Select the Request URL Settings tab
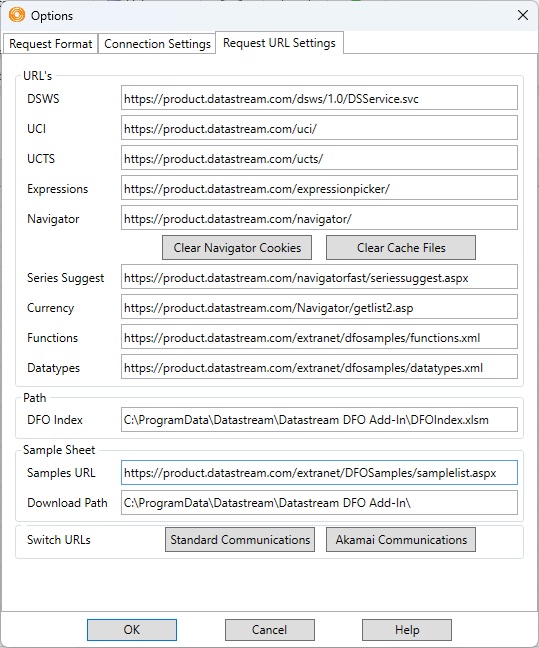The image size is (539, 648). point(279,43)
